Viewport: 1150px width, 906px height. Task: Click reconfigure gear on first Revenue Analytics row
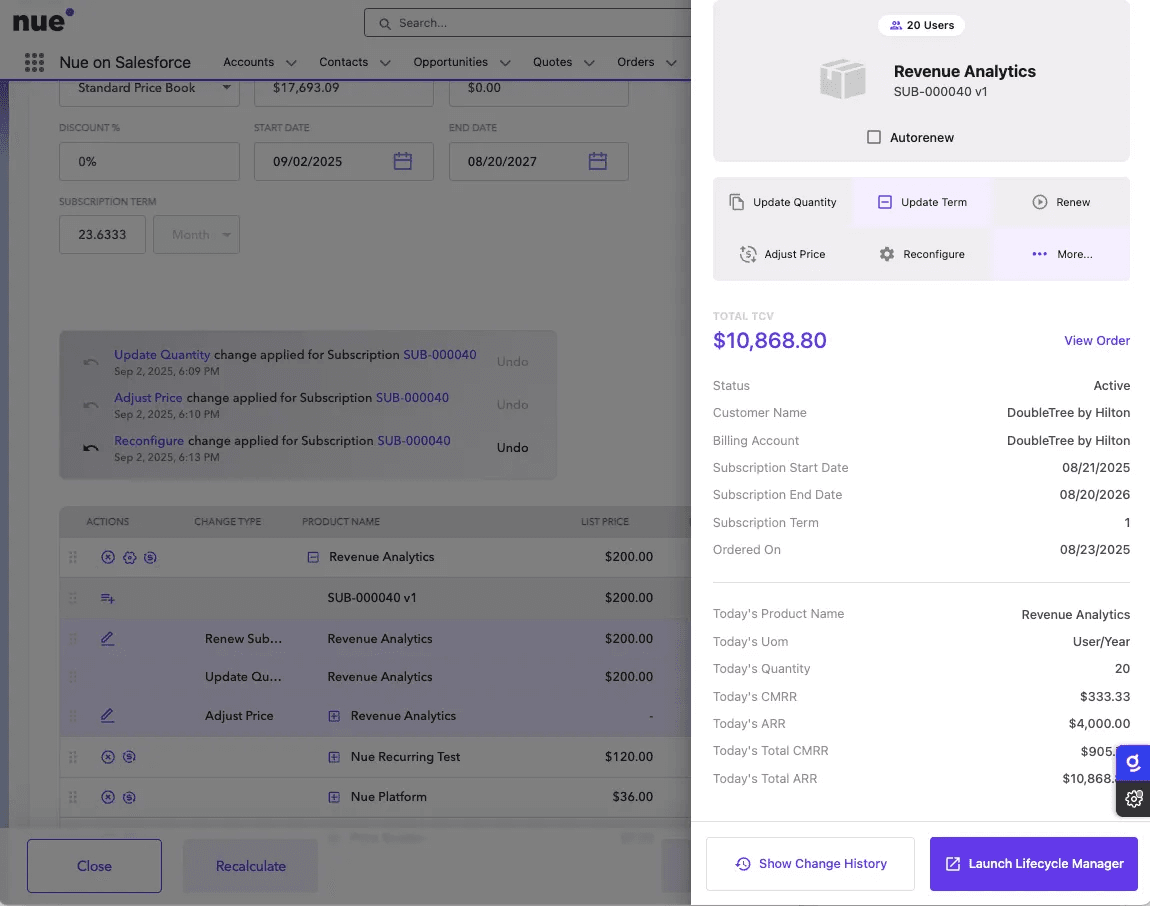(129, 558)
